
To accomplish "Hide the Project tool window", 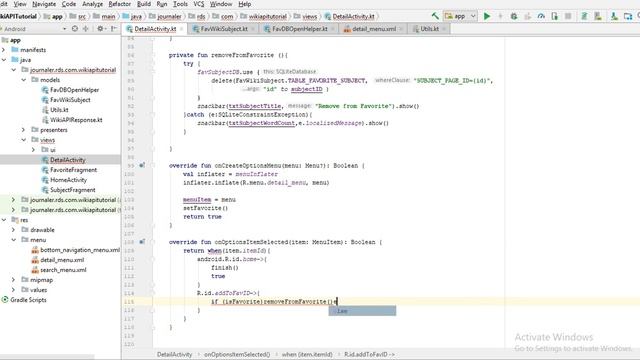I will 114,29.
